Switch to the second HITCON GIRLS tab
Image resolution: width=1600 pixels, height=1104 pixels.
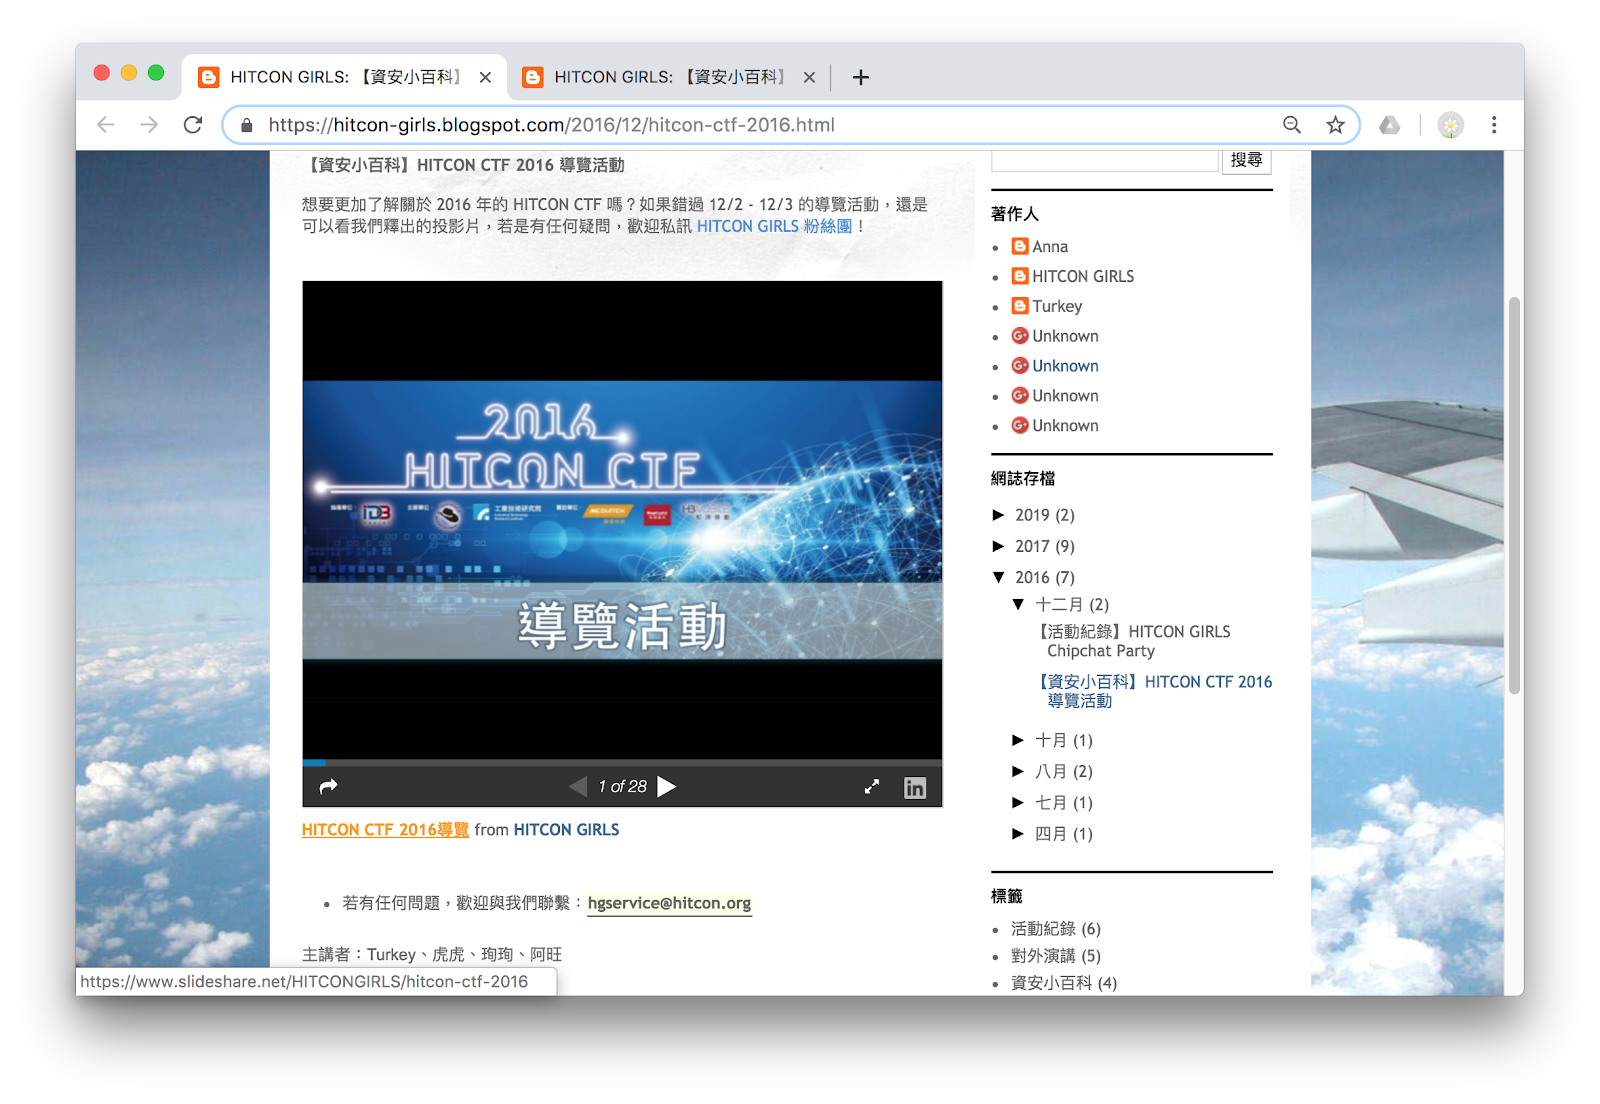point(669,77)
